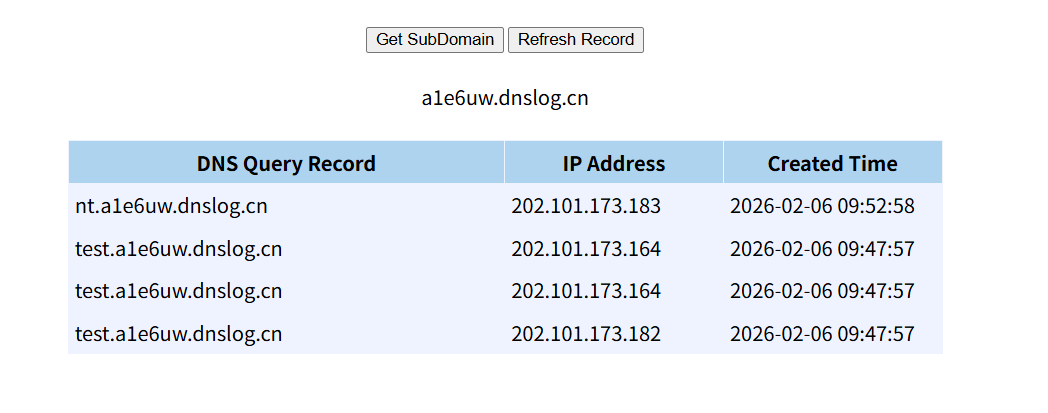1048x413 pixels.
Task: Click the Created Time column header
Action: 832,164
